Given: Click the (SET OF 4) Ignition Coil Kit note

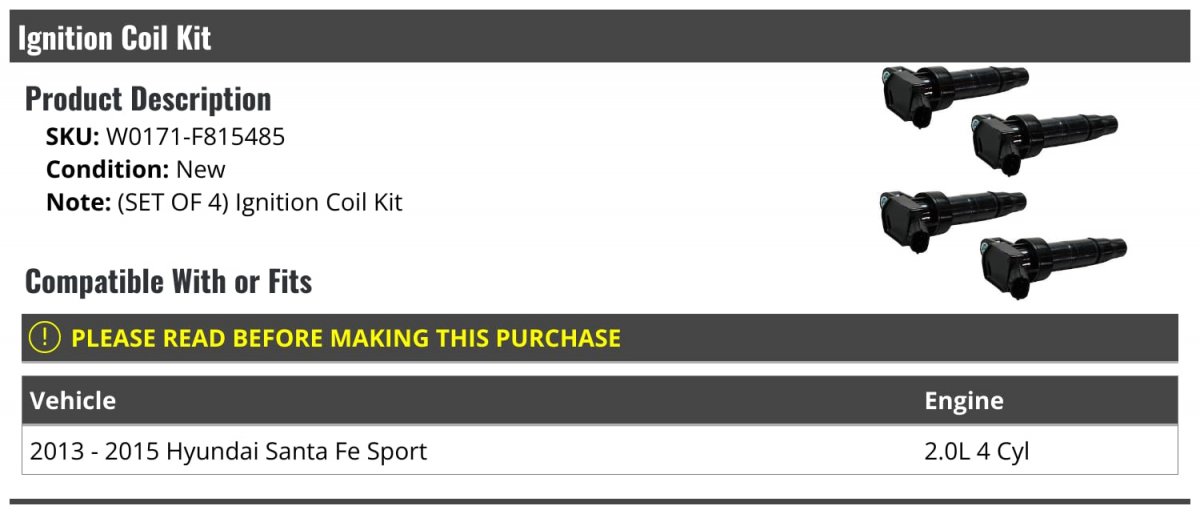Looking at the screenshot, I should click(260, 202).
